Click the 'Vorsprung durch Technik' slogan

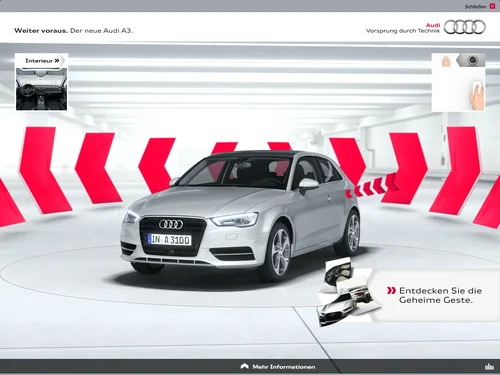pos(403,31)
